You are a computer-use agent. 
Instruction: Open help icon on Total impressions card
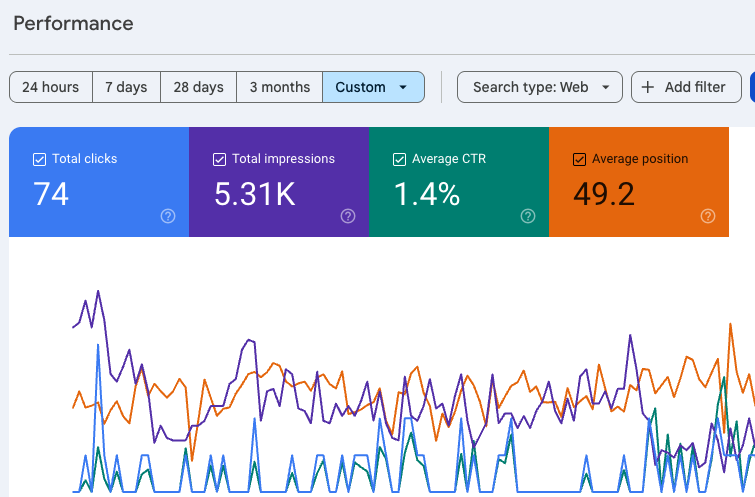[348, 216]
